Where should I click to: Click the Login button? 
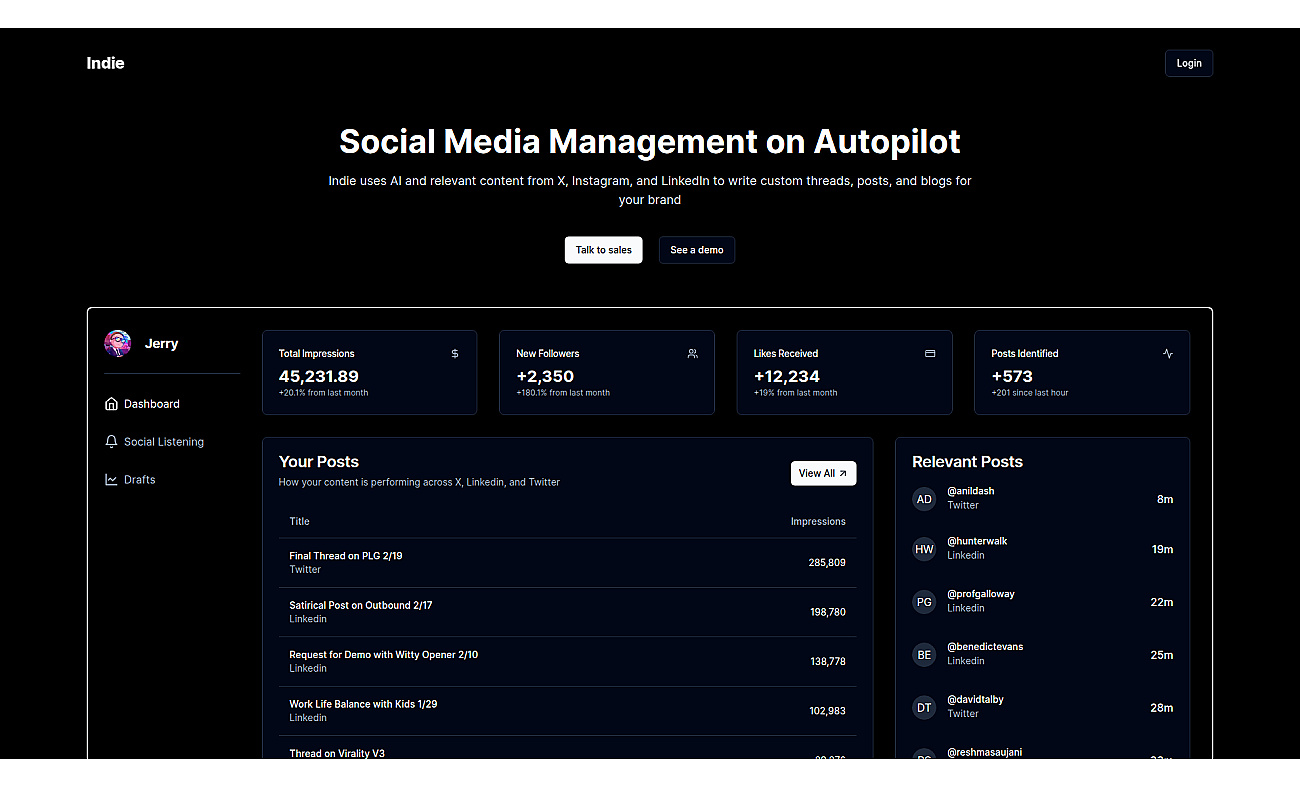[1189, 63]
